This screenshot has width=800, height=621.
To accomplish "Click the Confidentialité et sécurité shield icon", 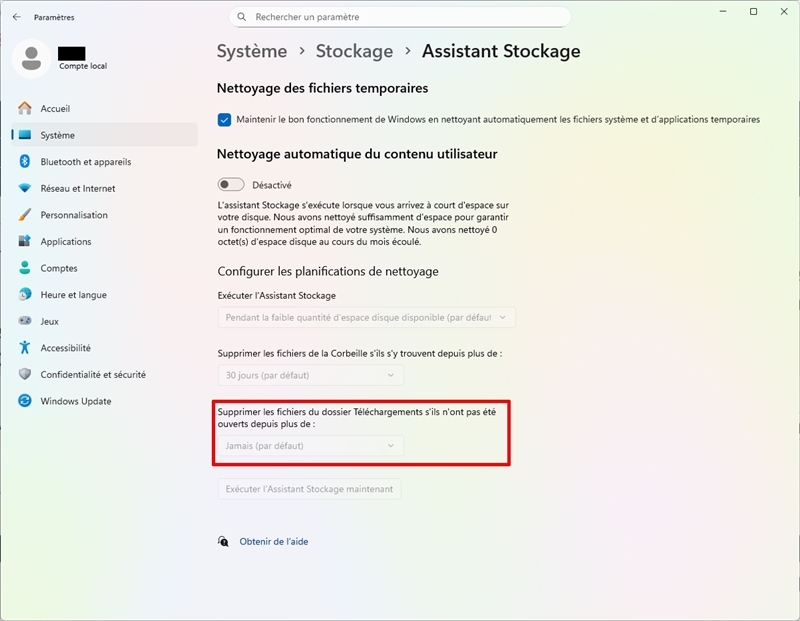I will point(25,375).
